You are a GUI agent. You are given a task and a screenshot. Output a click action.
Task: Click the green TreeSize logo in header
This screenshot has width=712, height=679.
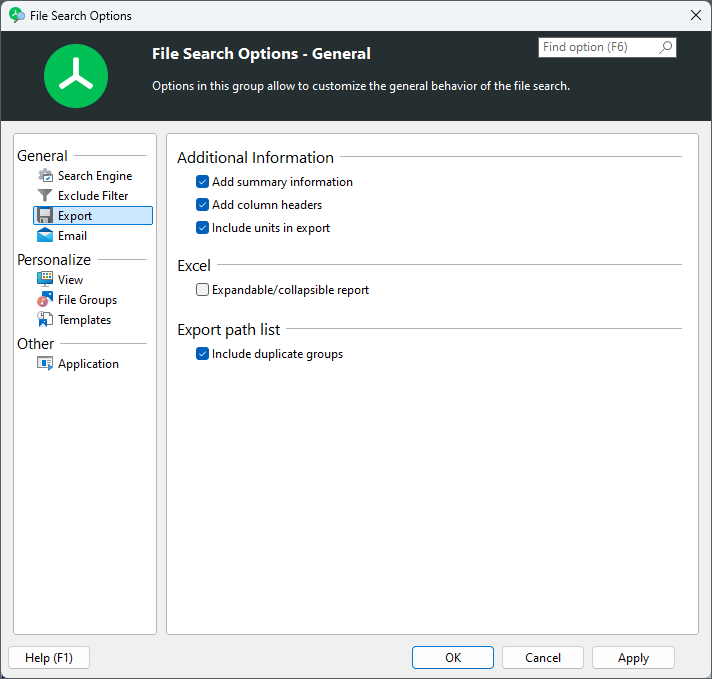pos(76,76)
